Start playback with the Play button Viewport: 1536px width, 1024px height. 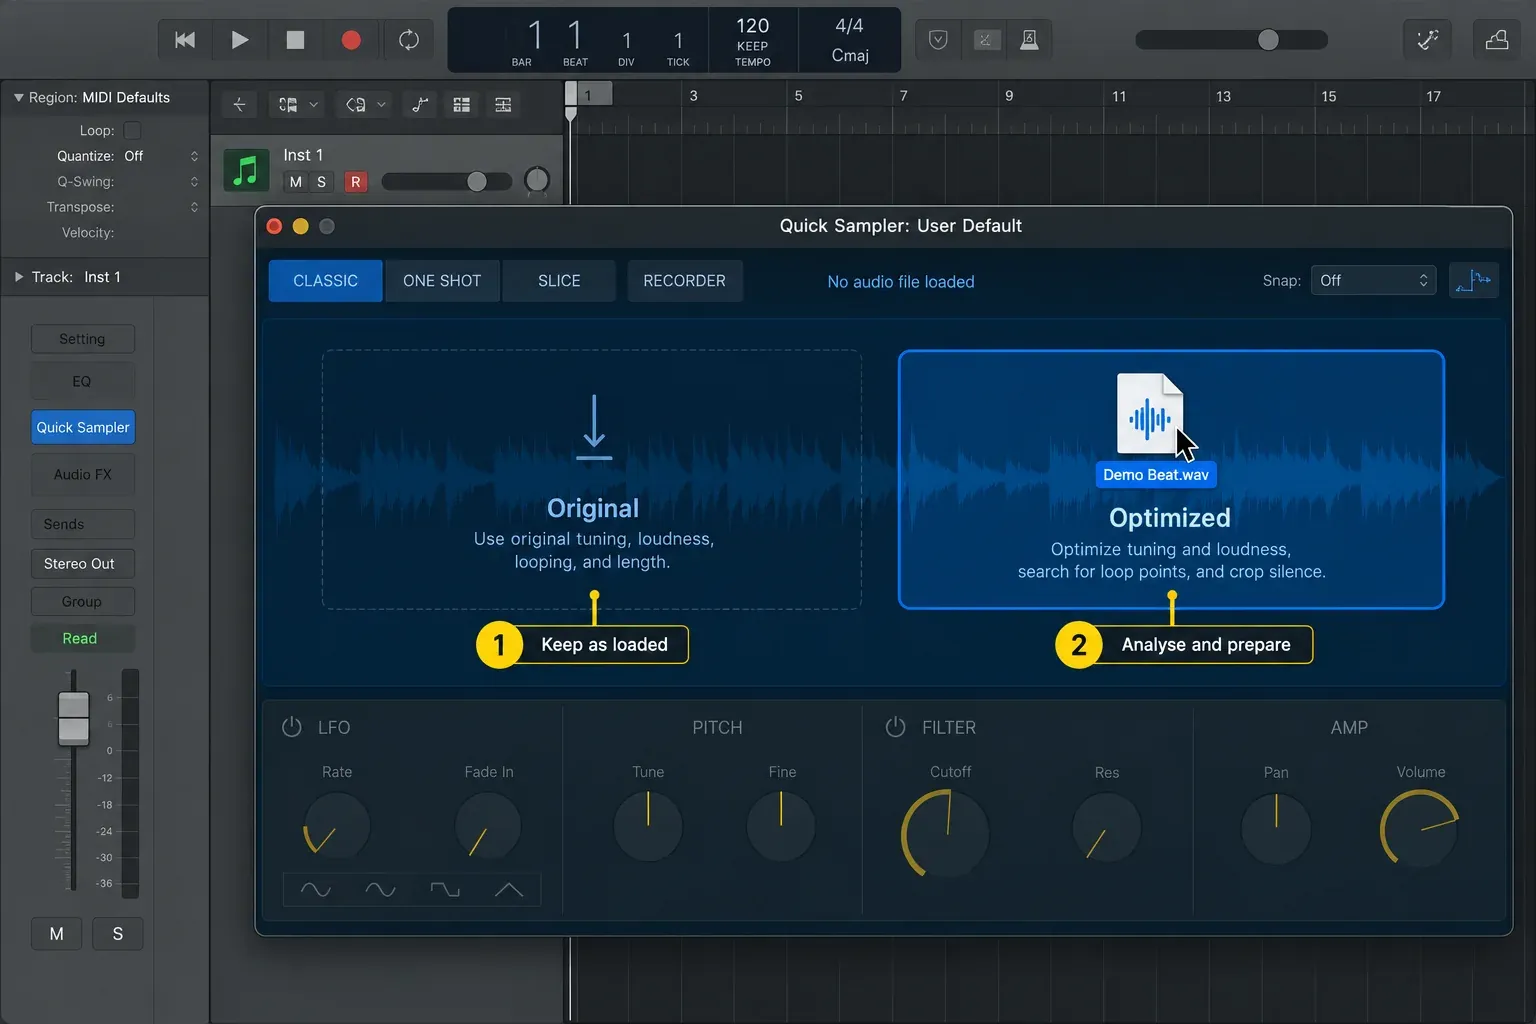pos(240,40)
